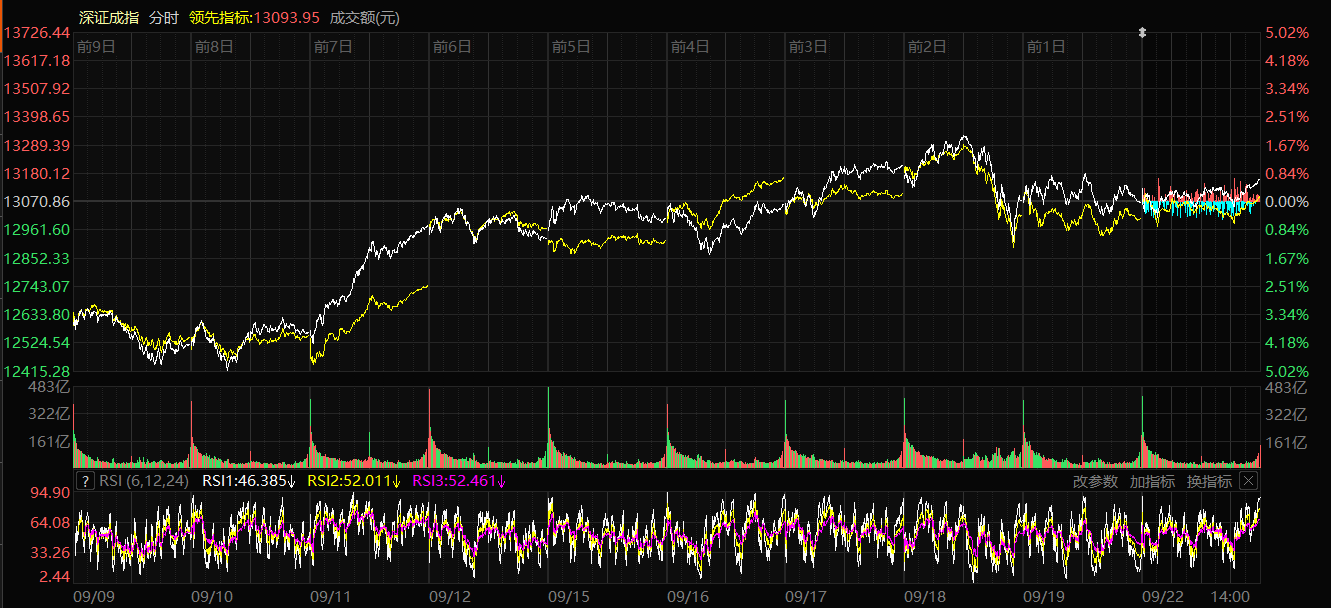Toggle the yellow RSI2 line value
This screenshot has width=1331, height=608.
coord(354,481)
